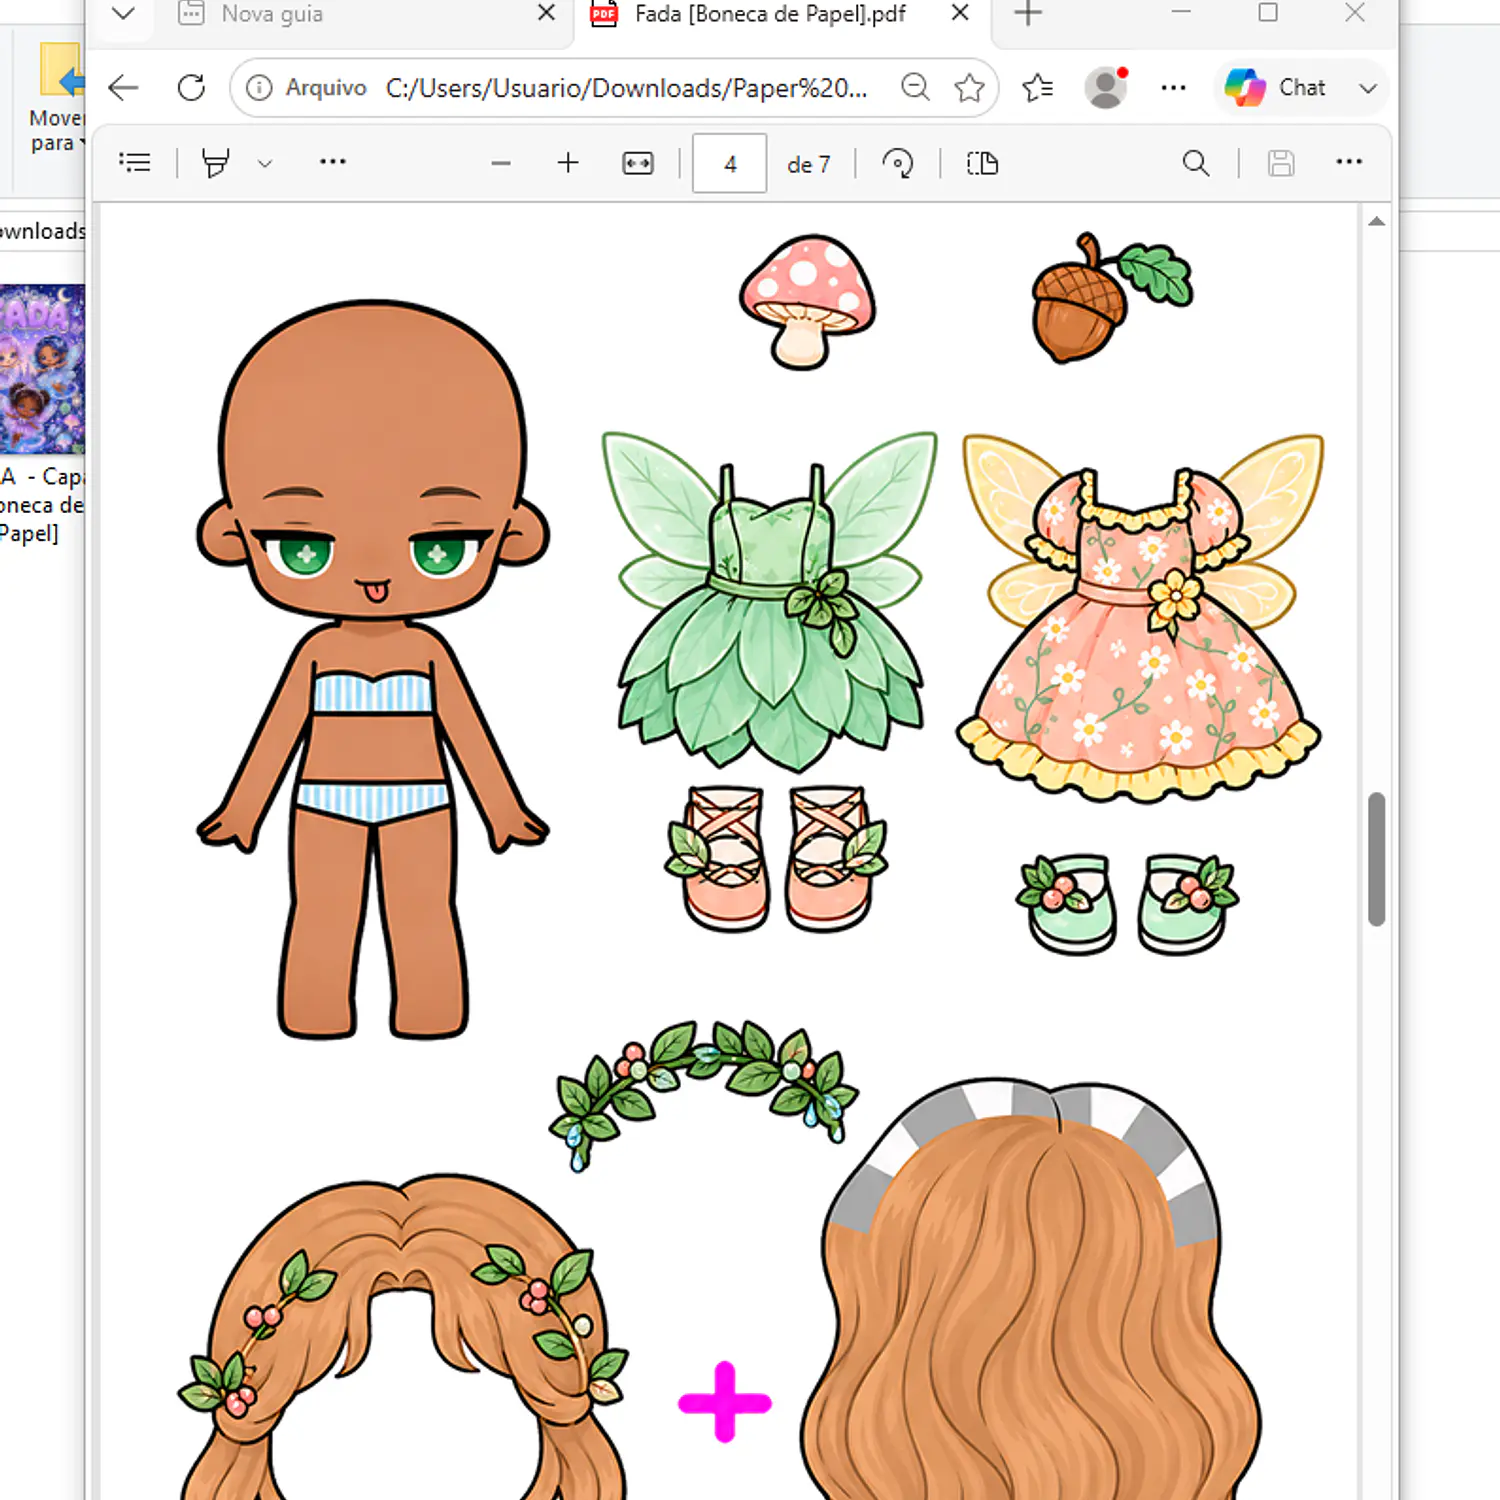The width and height of the screenshot is (1500, 1500).
Task: Open more PDF tools next to highlighter
Action: [333, 162]
